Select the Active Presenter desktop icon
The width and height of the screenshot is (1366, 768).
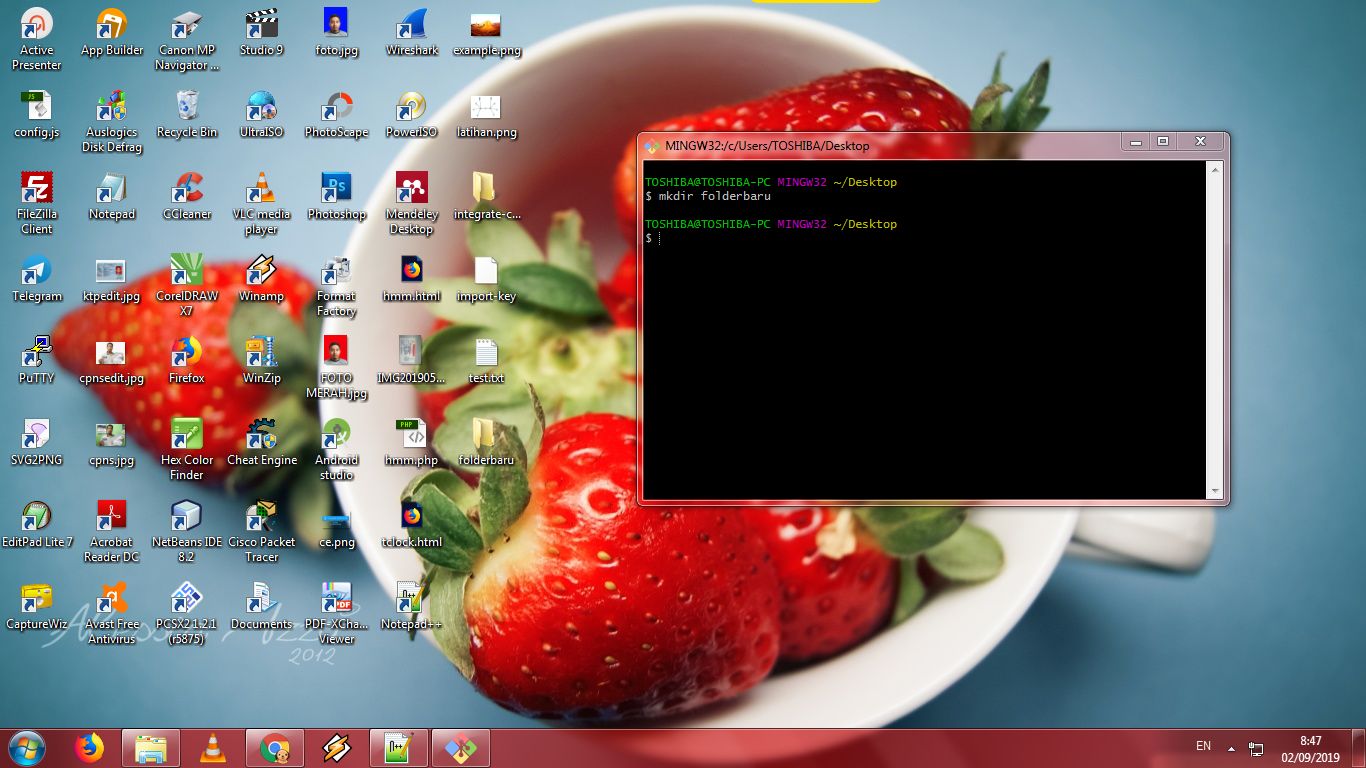pyautogui.click(x=37, y=40)
